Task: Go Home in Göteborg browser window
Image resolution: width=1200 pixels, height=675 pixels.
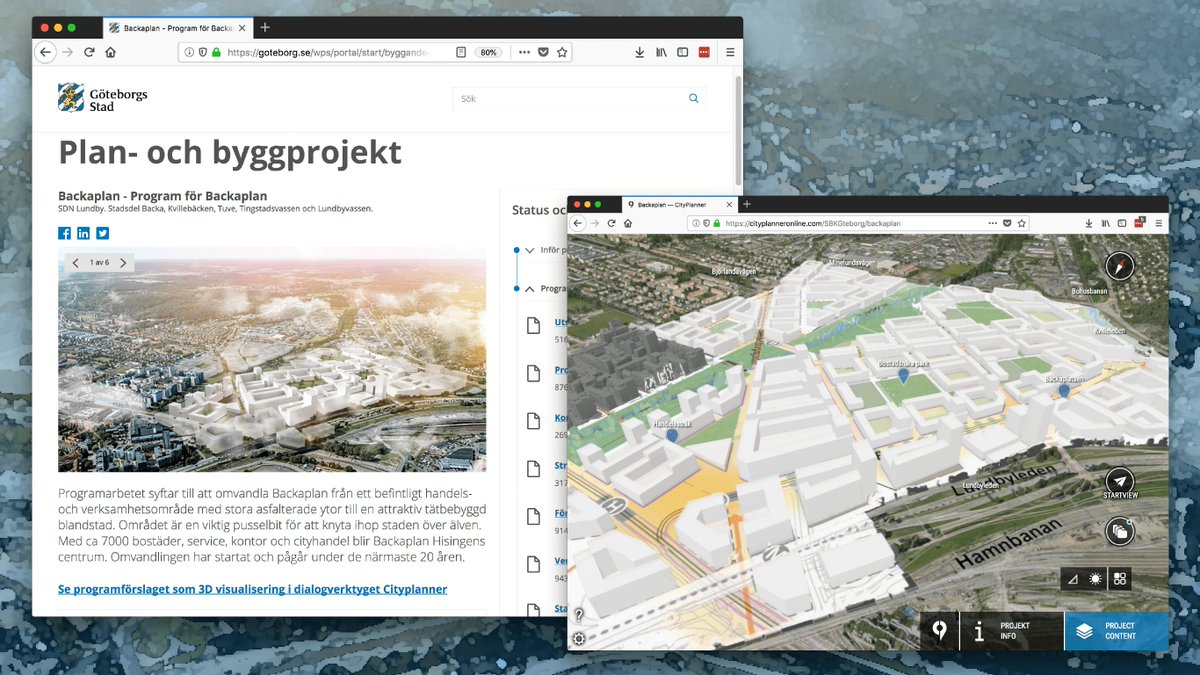Action: pos(110,52)
